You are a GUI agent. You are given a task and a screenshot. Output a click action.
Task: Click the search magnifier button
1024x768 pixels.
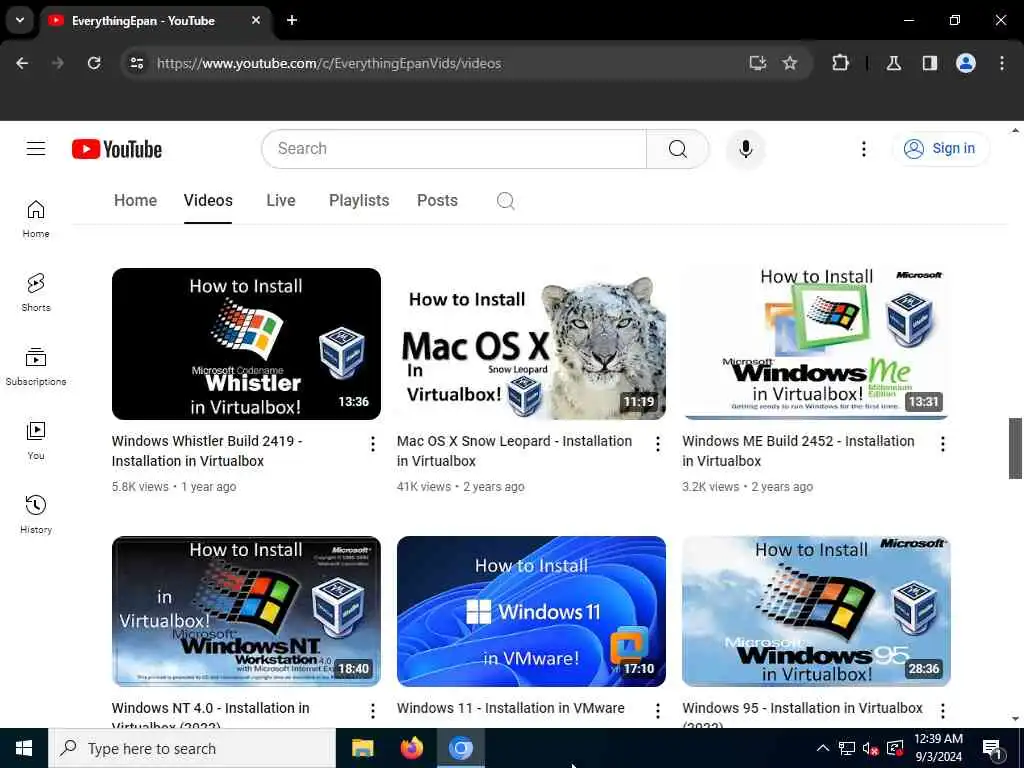click(x=677, y=149)
